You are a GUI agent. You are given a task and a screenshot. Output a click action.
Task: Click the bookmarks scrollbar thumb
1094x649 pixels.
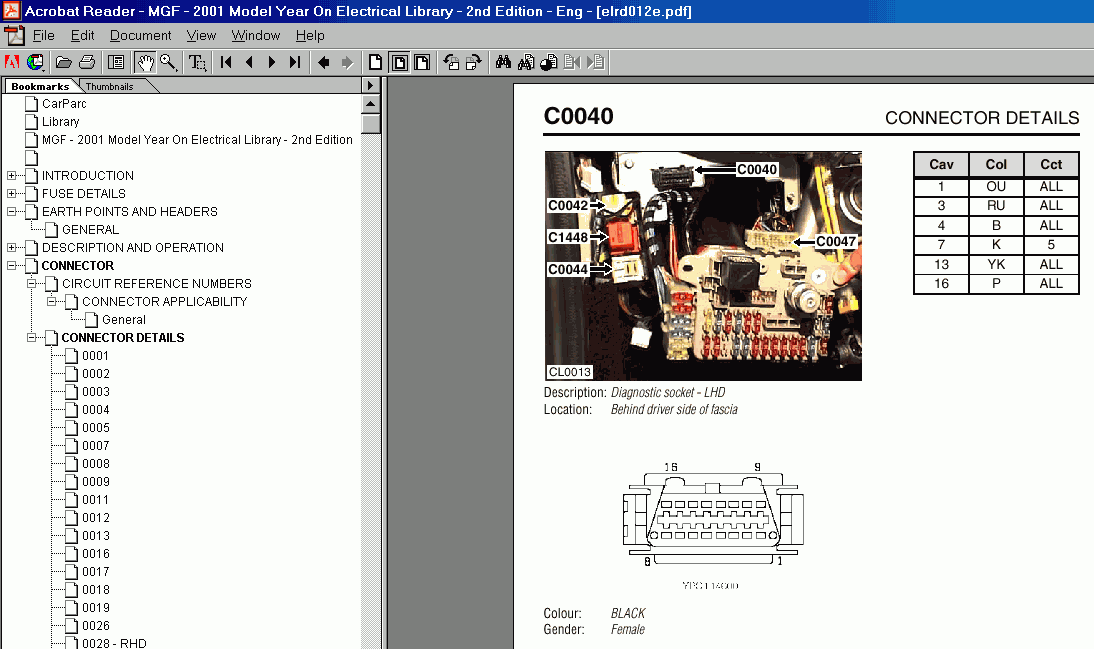tap(370, 124)
